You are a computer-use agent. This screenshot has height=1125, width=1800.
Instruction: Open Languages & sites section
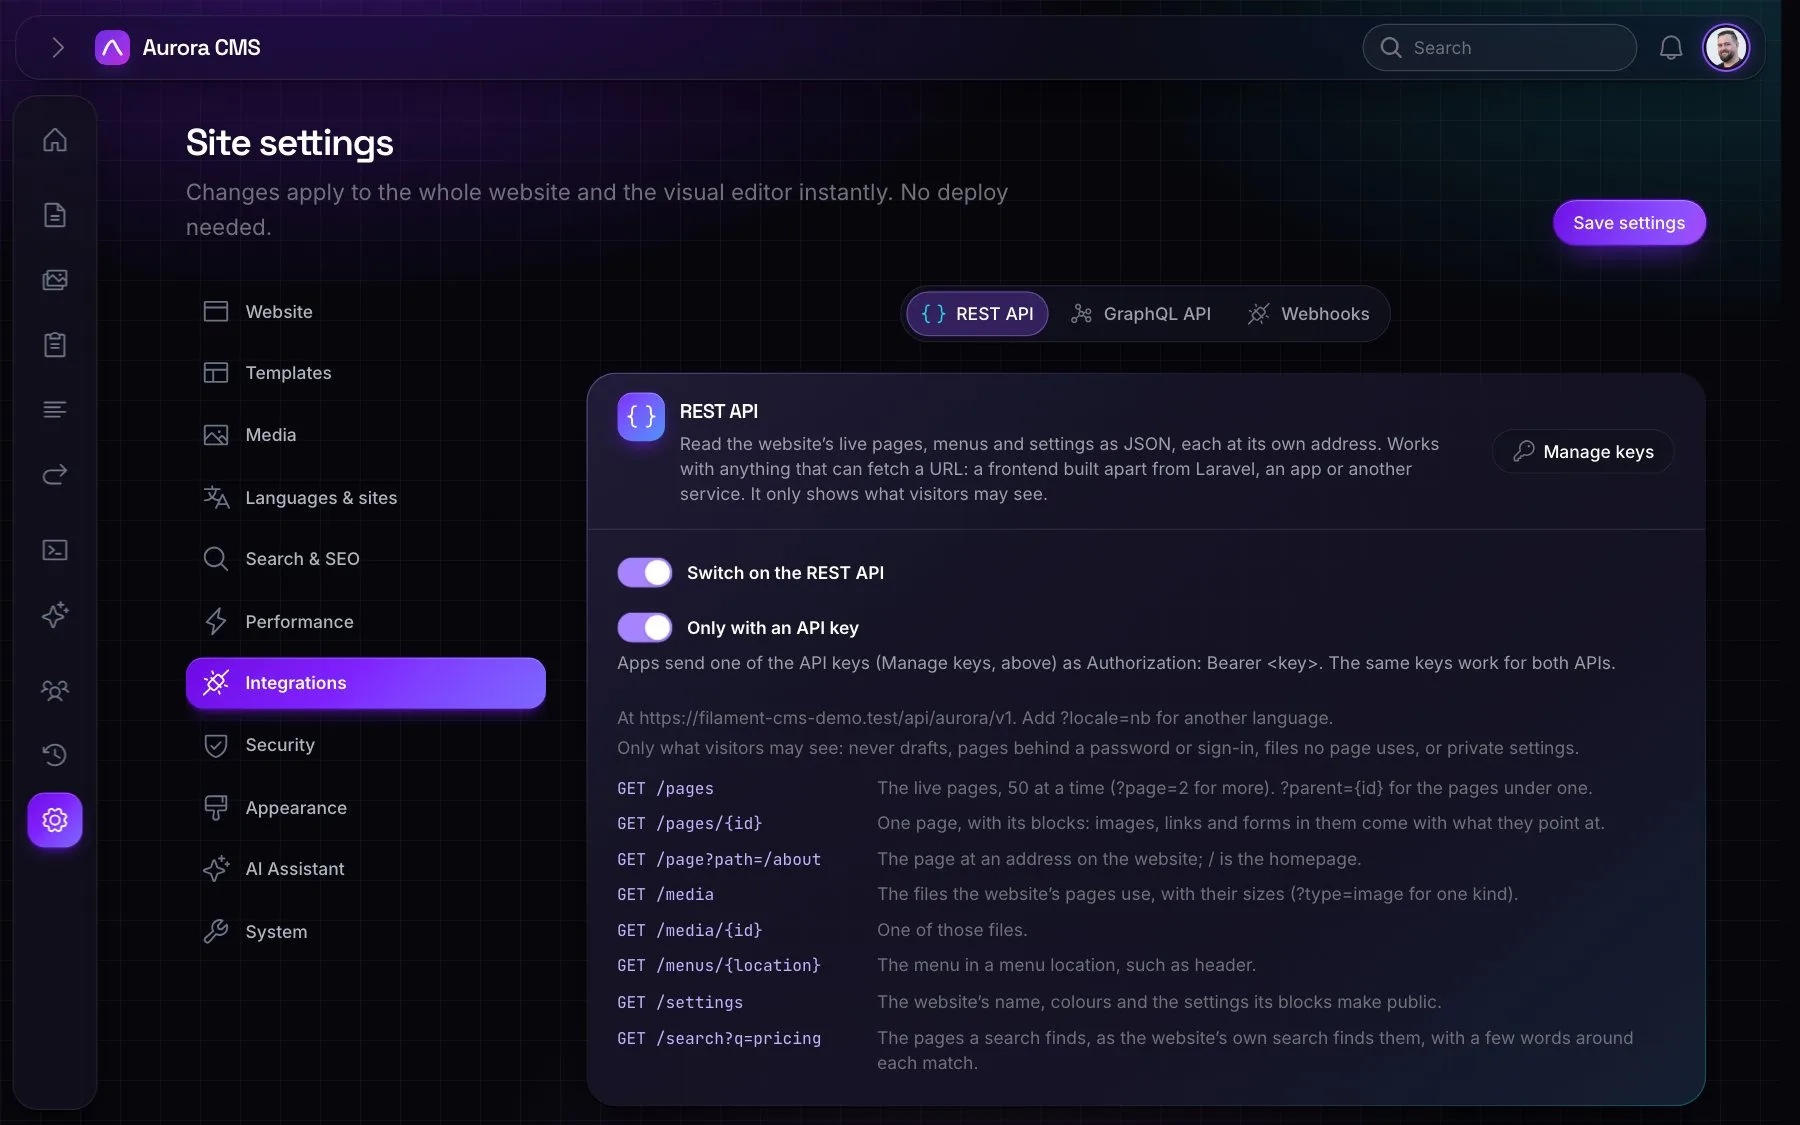point(366,497)
